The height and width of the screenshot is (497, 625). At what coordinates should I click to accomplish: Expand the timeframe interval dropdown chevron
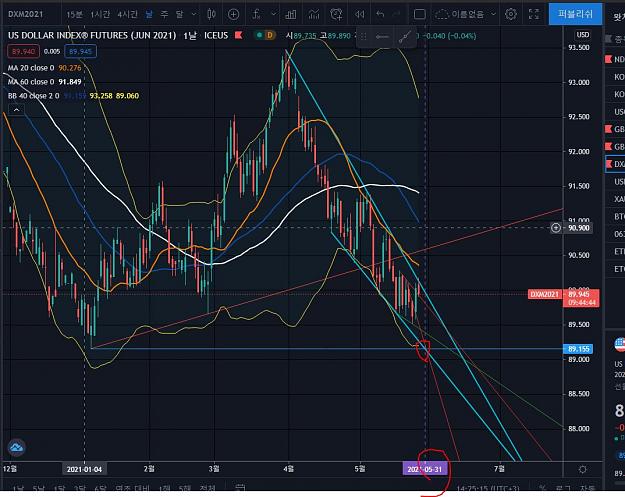pyautogui.click(x=194, y=15)
